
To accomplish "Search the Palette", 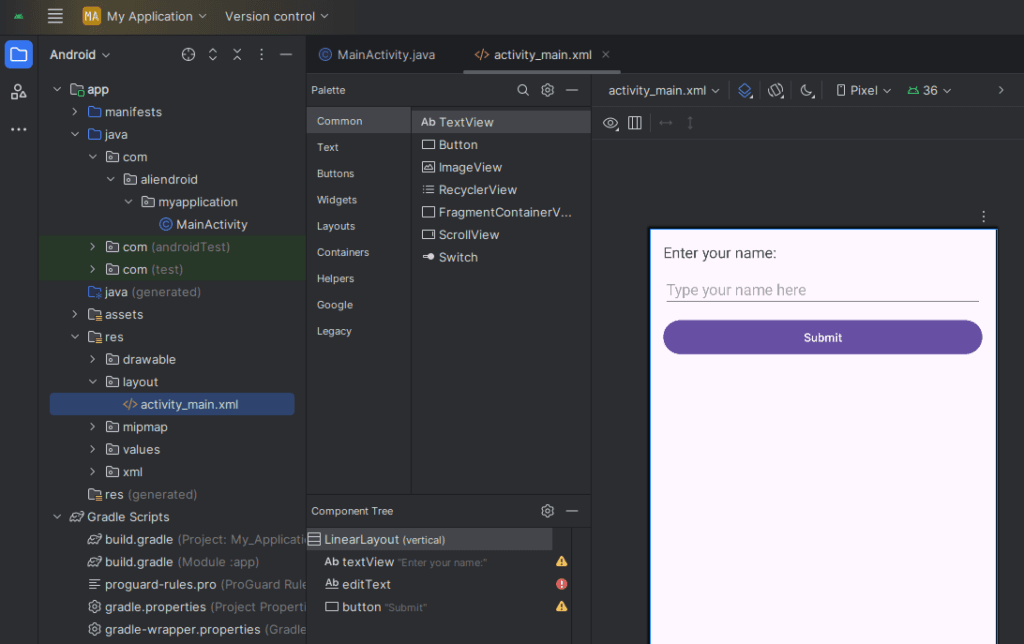I will coord(523,90).
